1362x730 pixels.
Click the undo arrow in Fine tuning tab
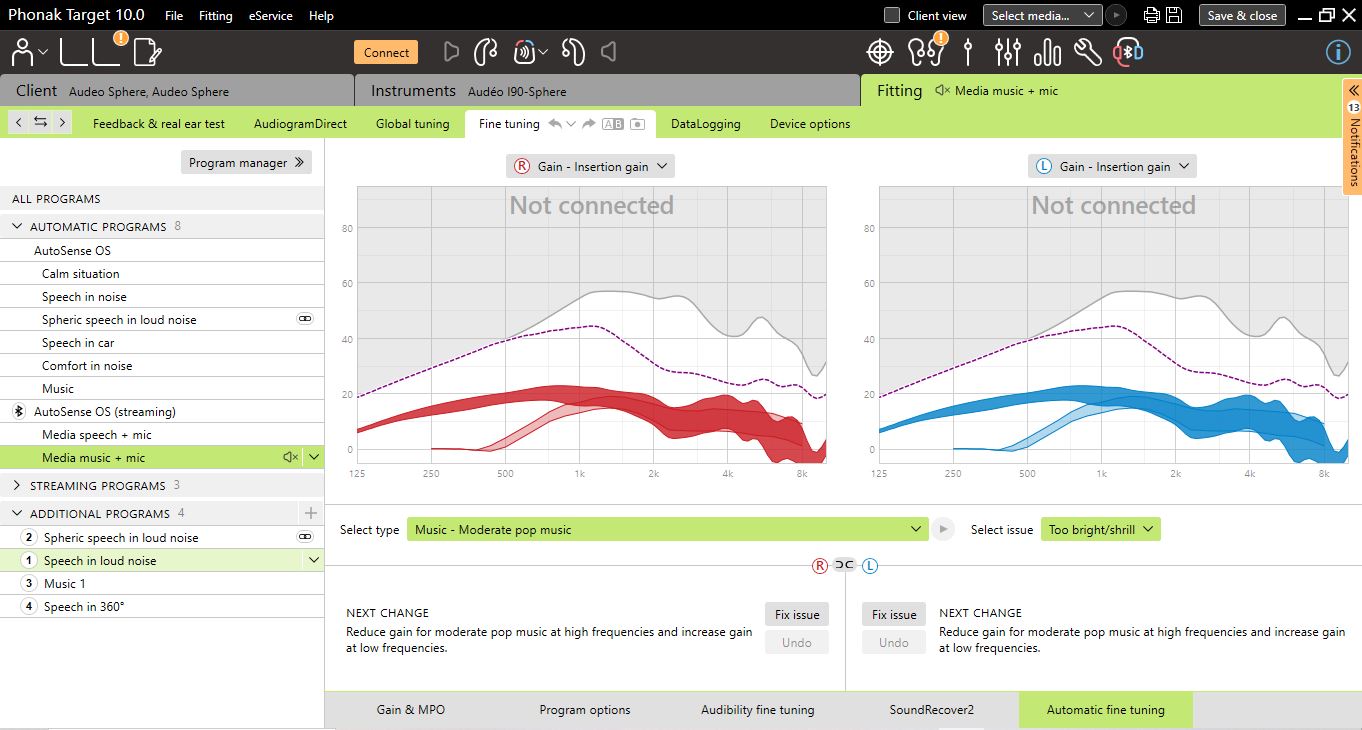point(555,124)
